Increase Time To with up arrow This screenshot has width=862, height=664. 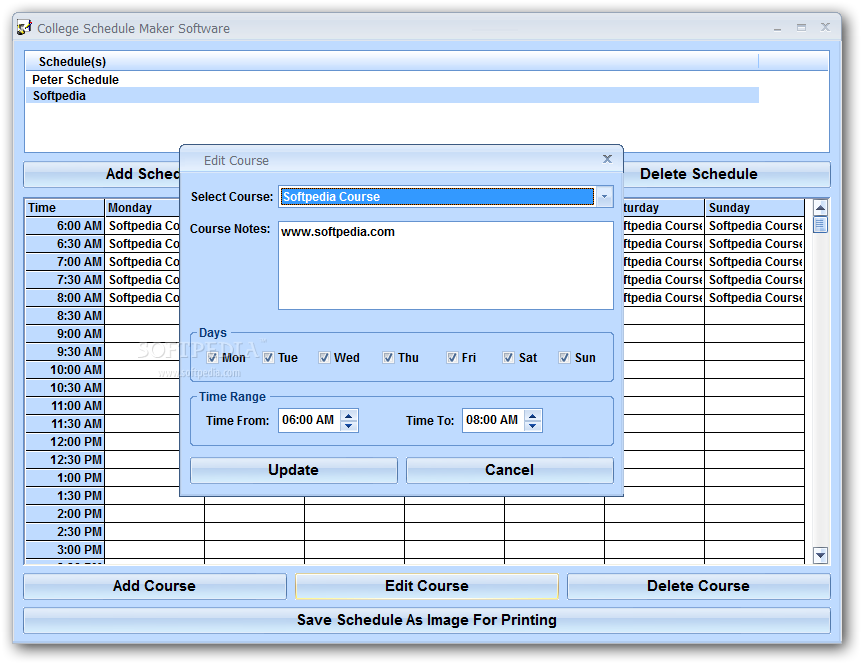pyautogui.click(x=532, y=415)
